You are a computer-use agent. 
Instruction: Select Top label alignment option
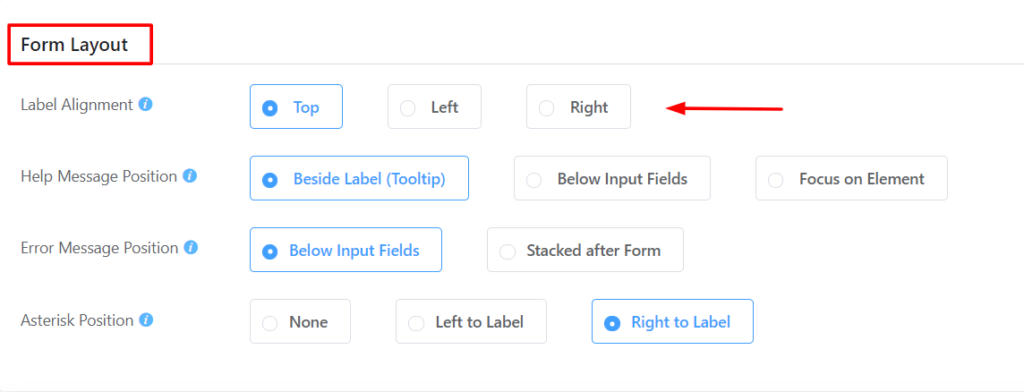click(x=296, y=106)
